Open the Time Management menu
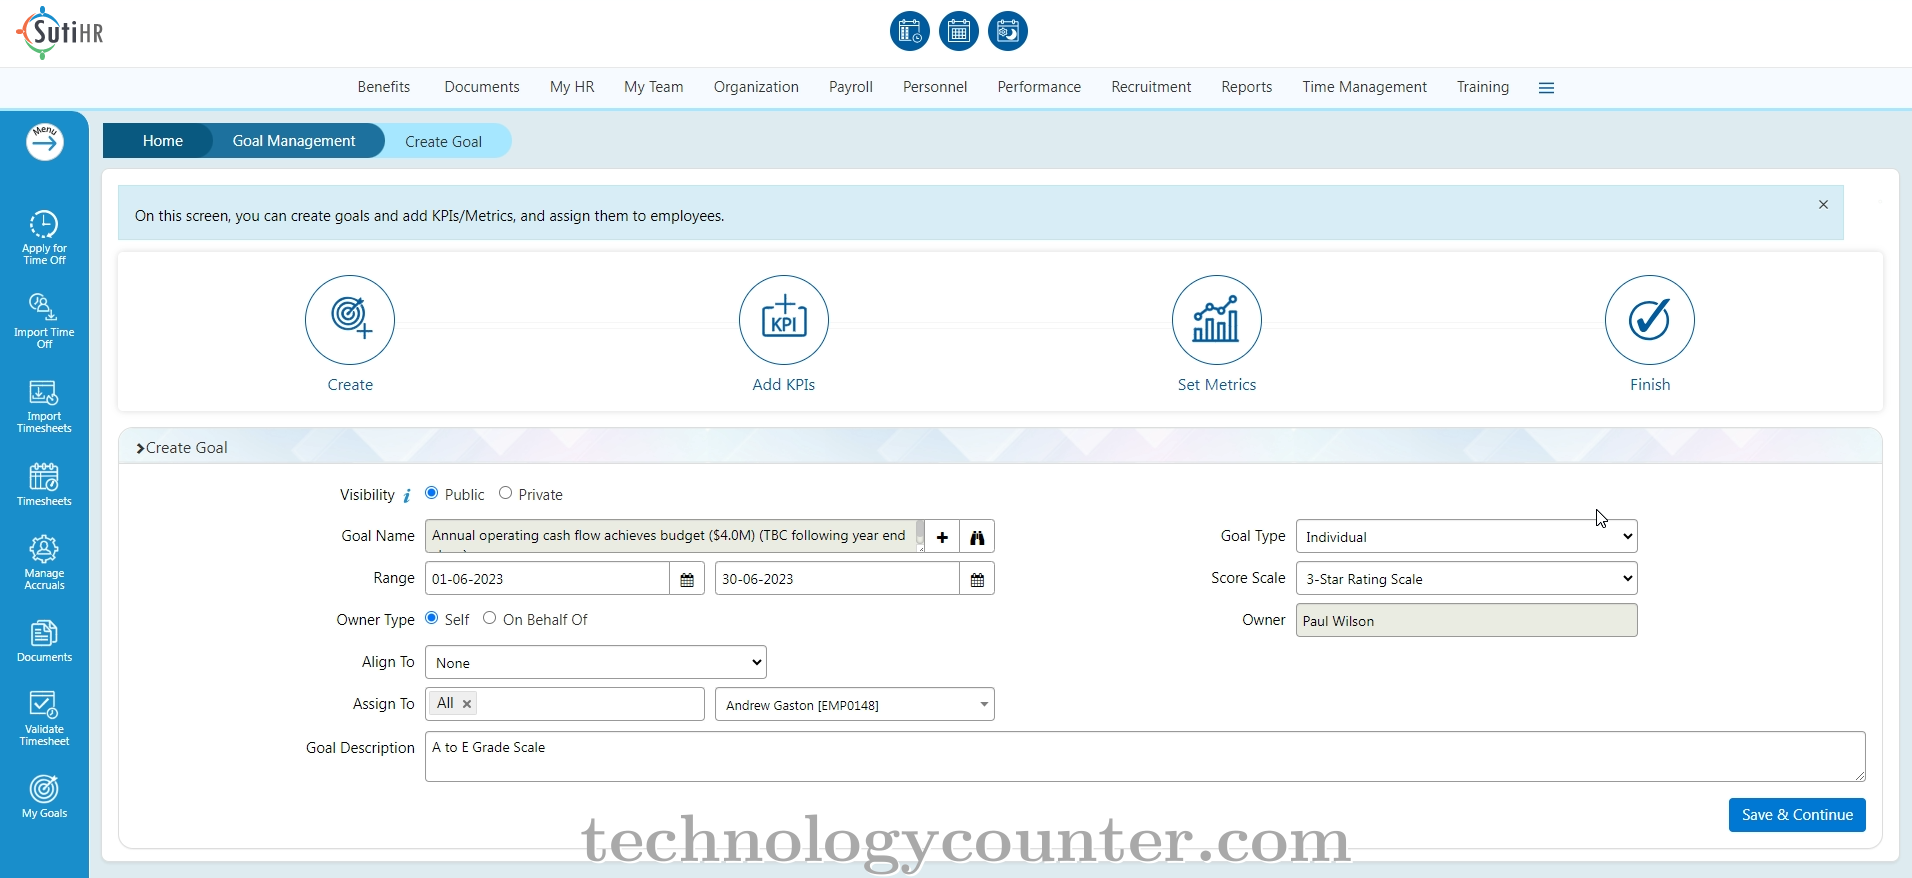Screen dimensions: 1912x878 point(1364,87)
